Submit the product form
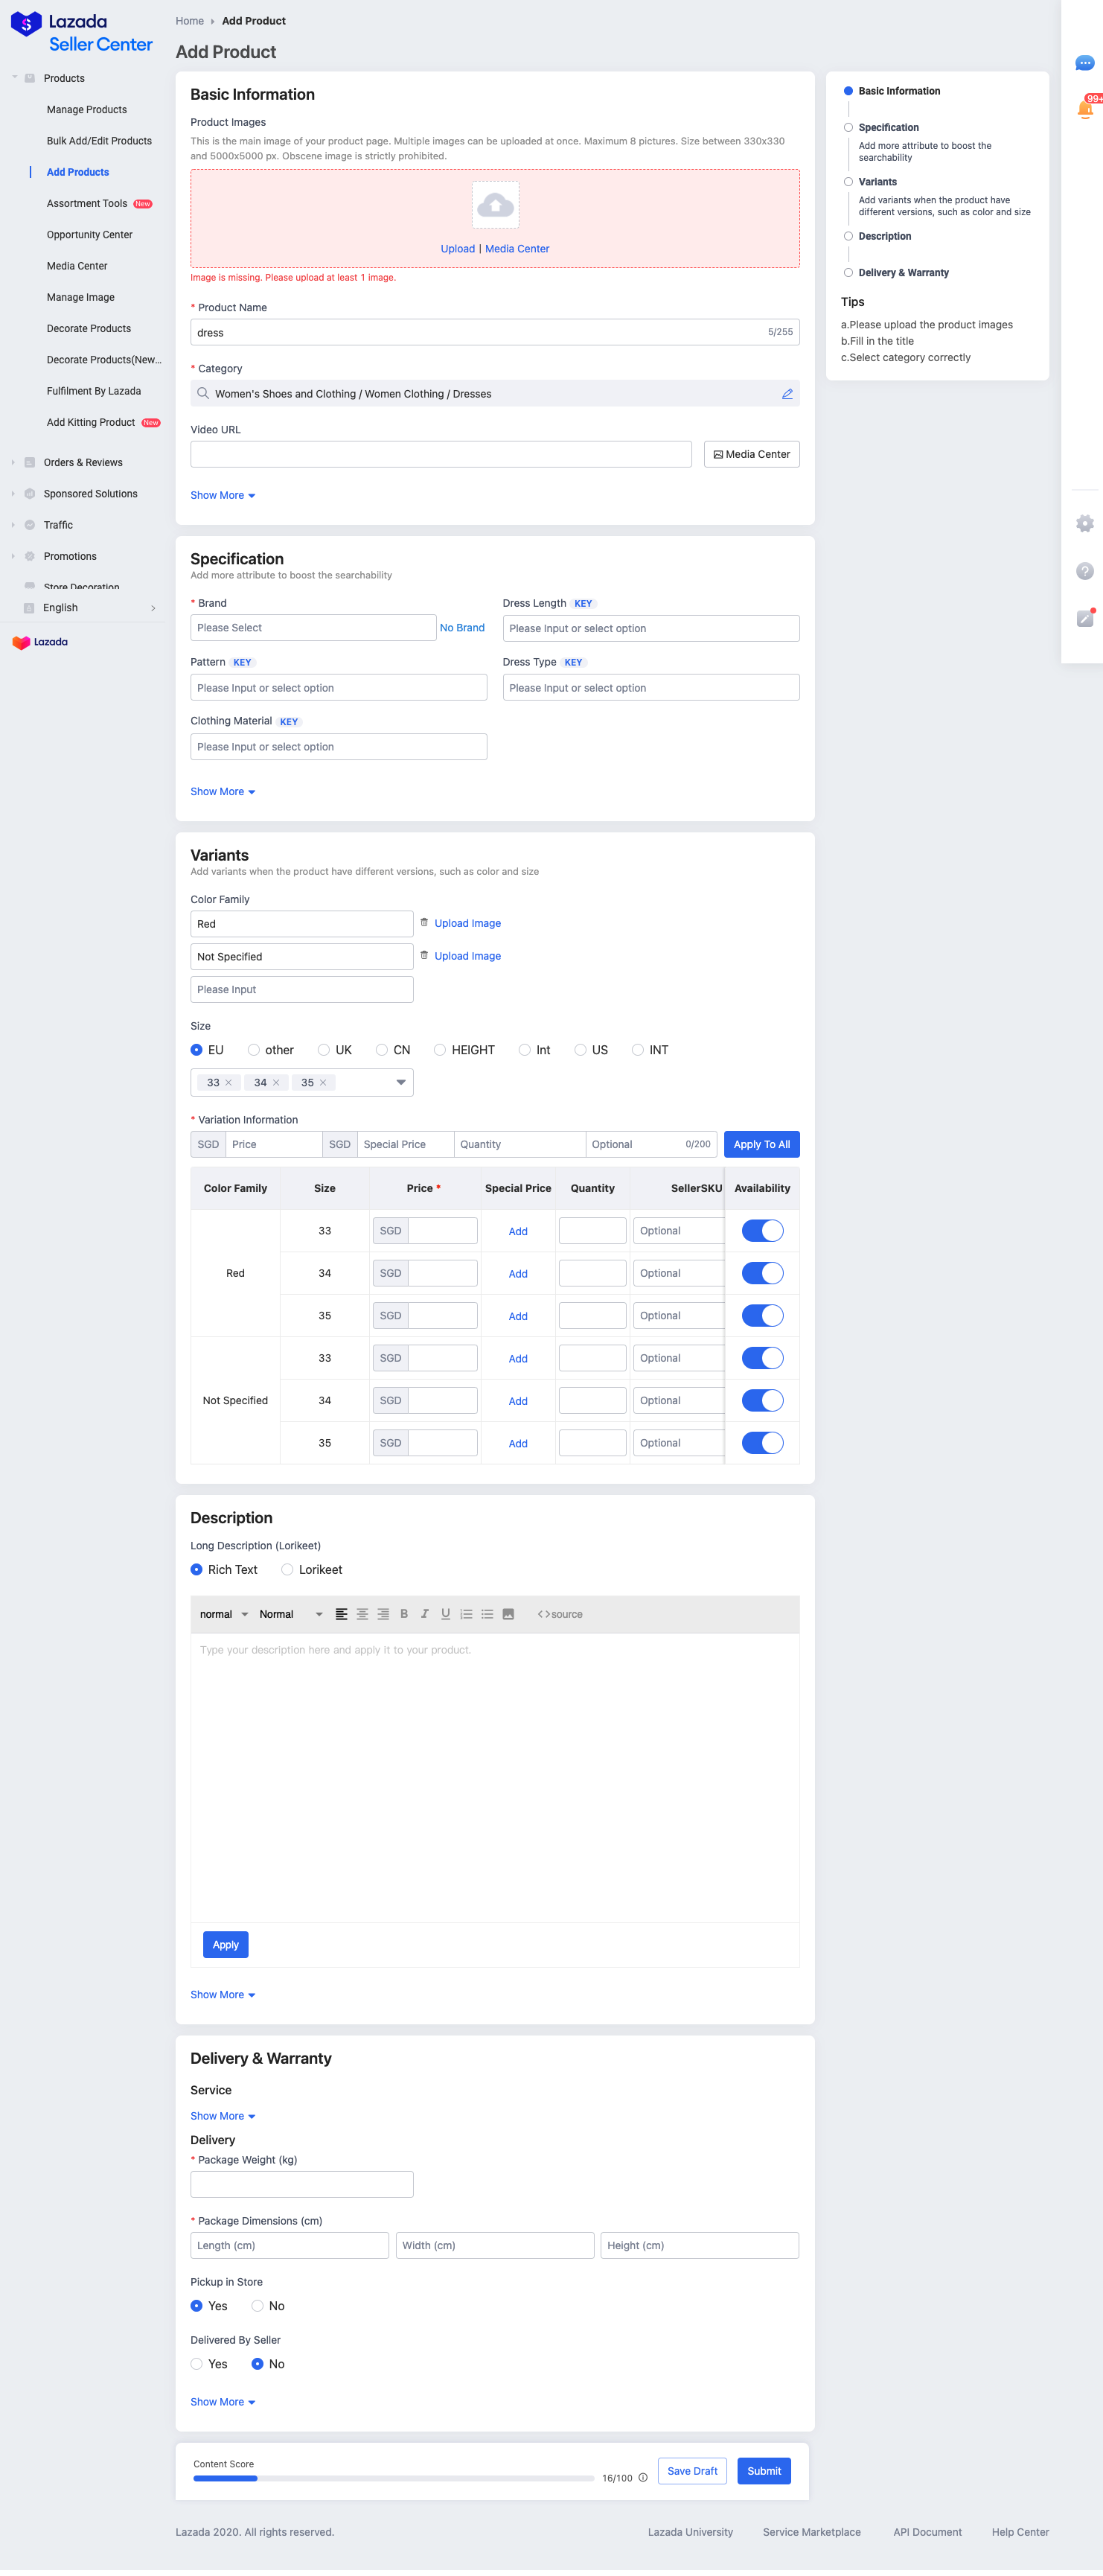 point(764,2471)
